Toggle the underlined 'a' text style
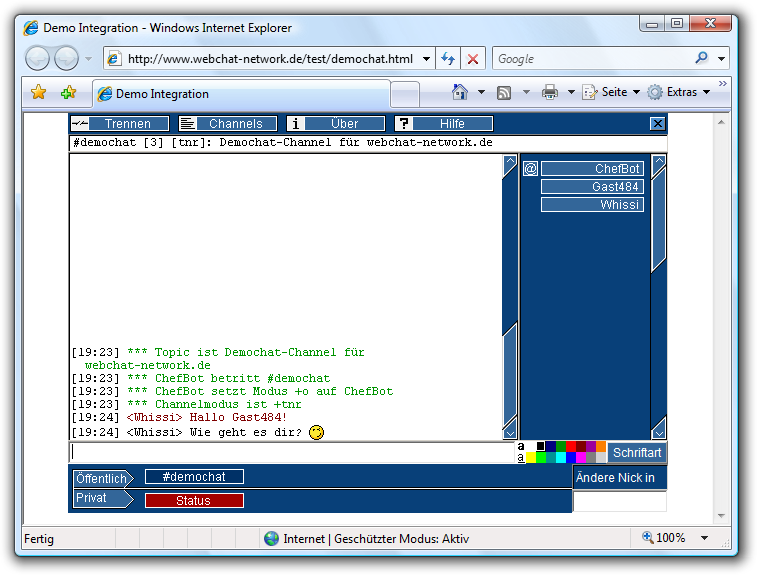Viewport: 757px width, 575px height. [x=521, y=457]
